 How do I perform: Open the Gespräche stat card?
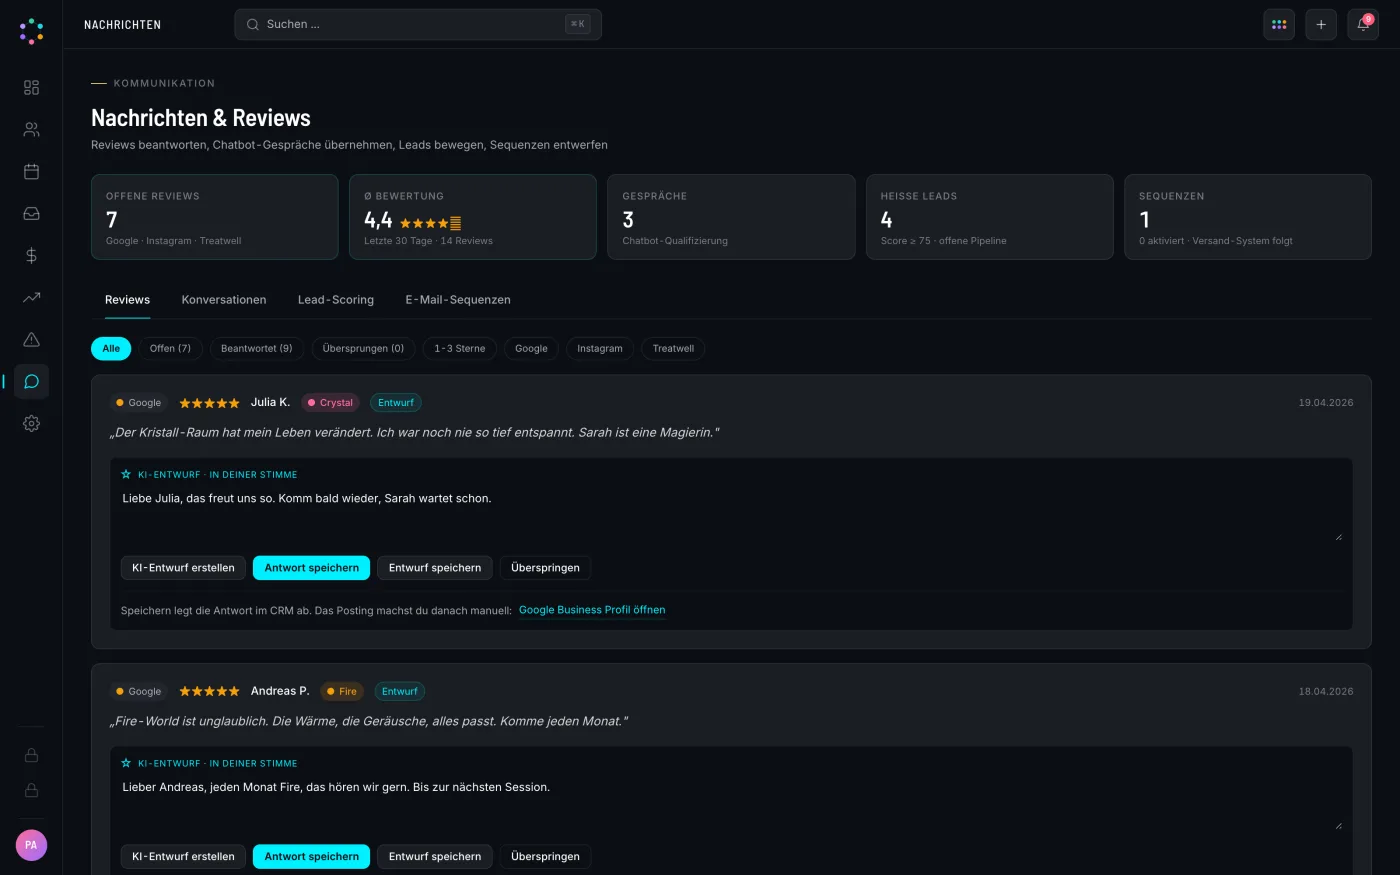731,217
